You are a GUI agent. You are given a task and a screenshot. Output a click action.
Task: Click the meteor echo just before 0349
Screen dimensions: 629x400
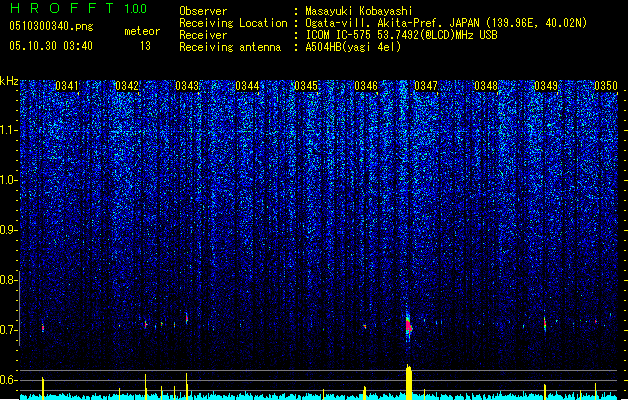545,323
